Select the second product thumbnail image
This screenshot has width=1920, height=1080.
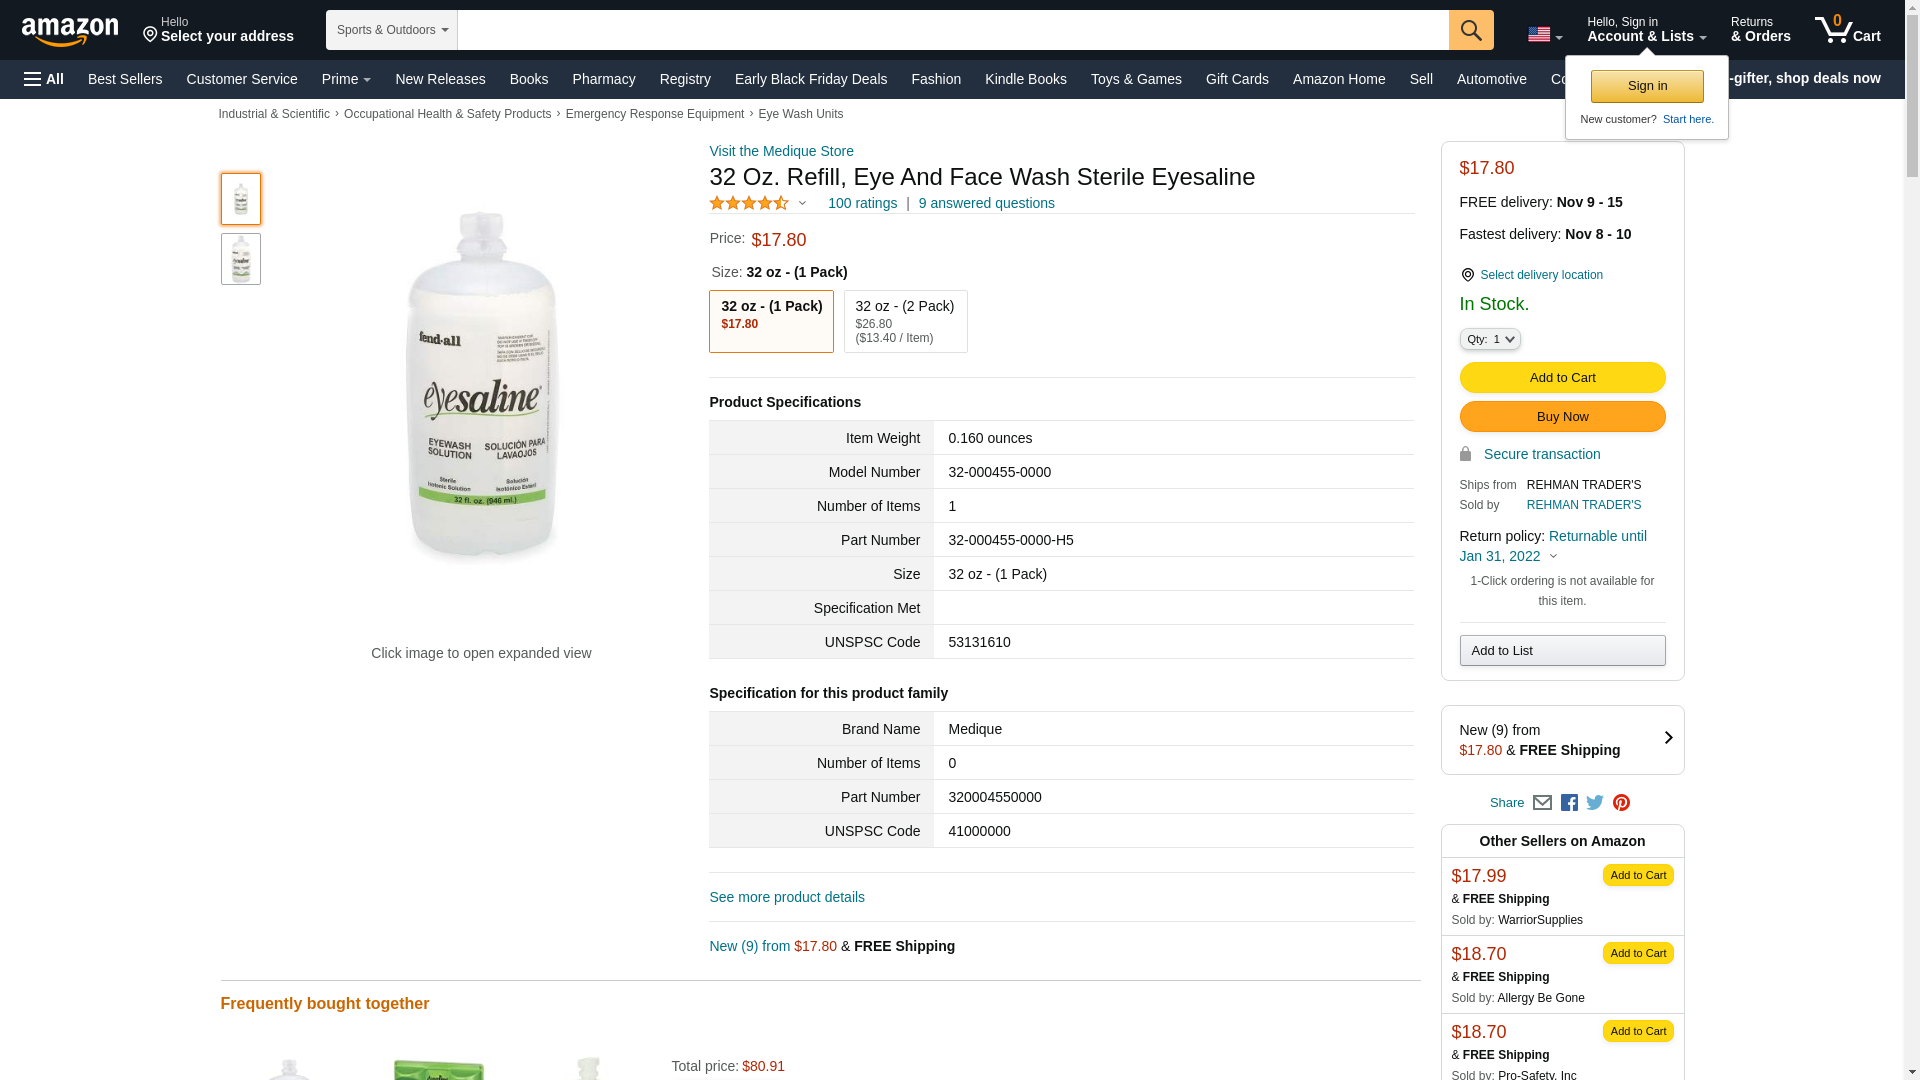(241, 259)
